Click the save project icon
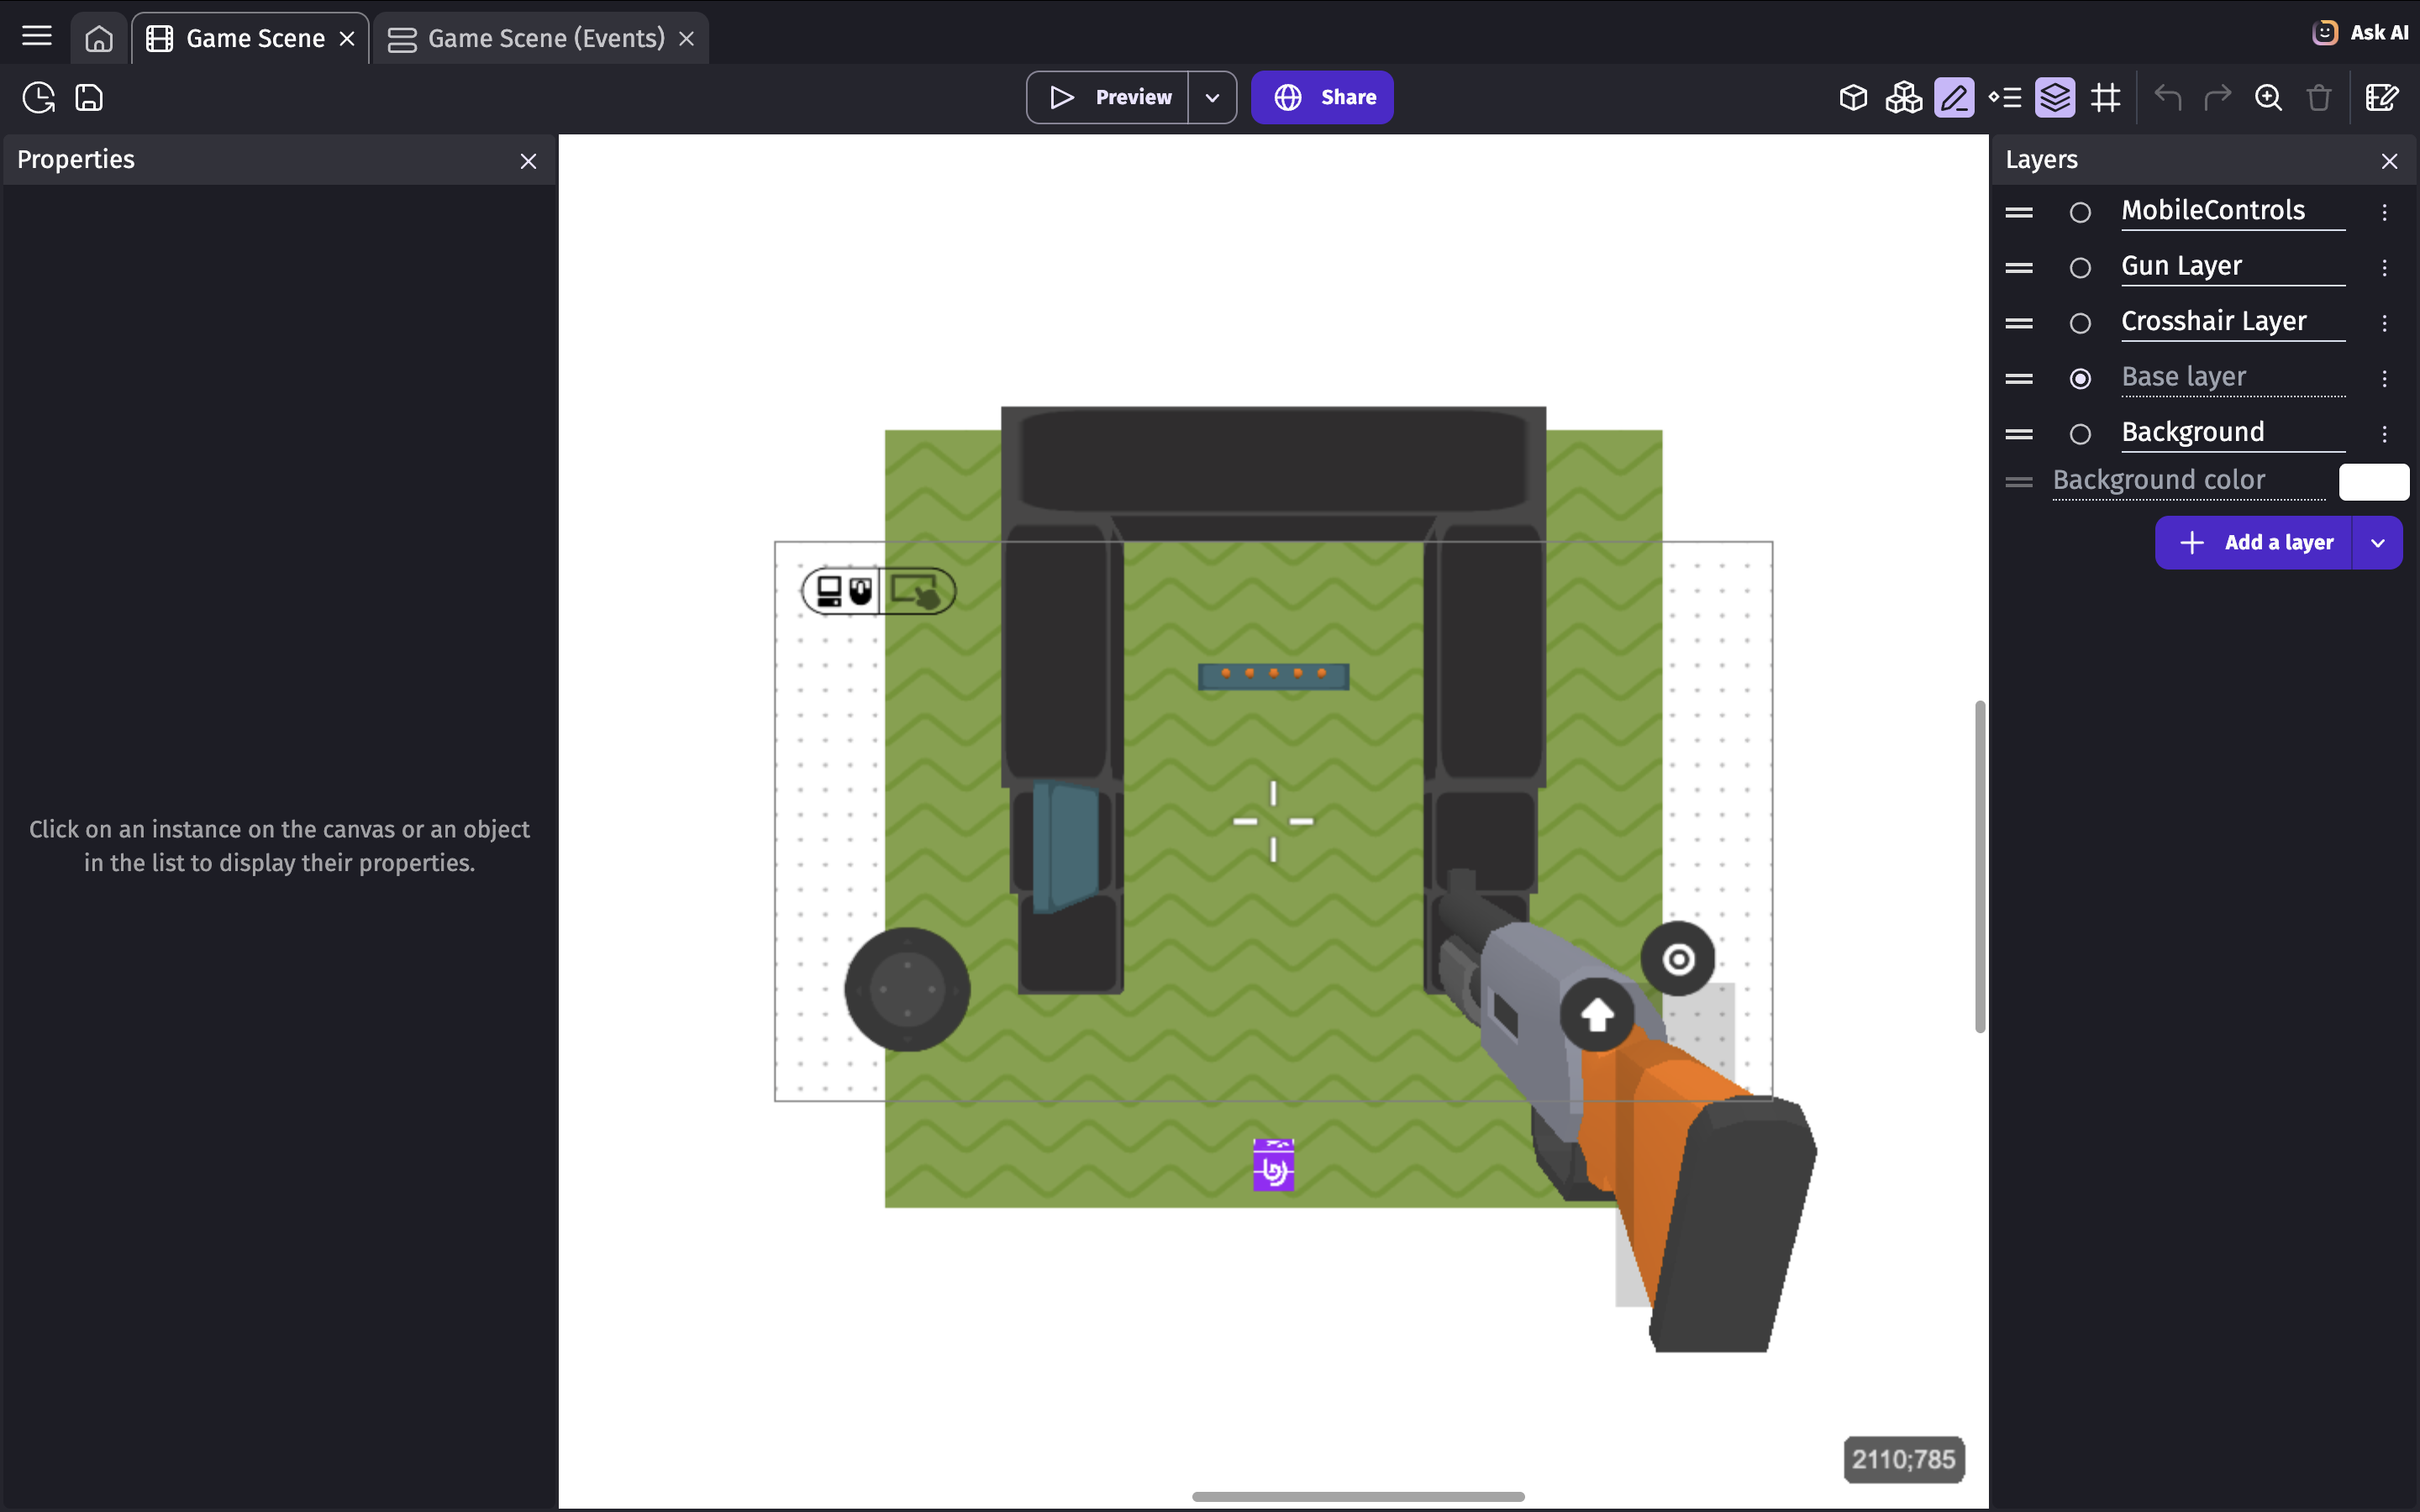2420x1512 pixels. pos(89,97)
